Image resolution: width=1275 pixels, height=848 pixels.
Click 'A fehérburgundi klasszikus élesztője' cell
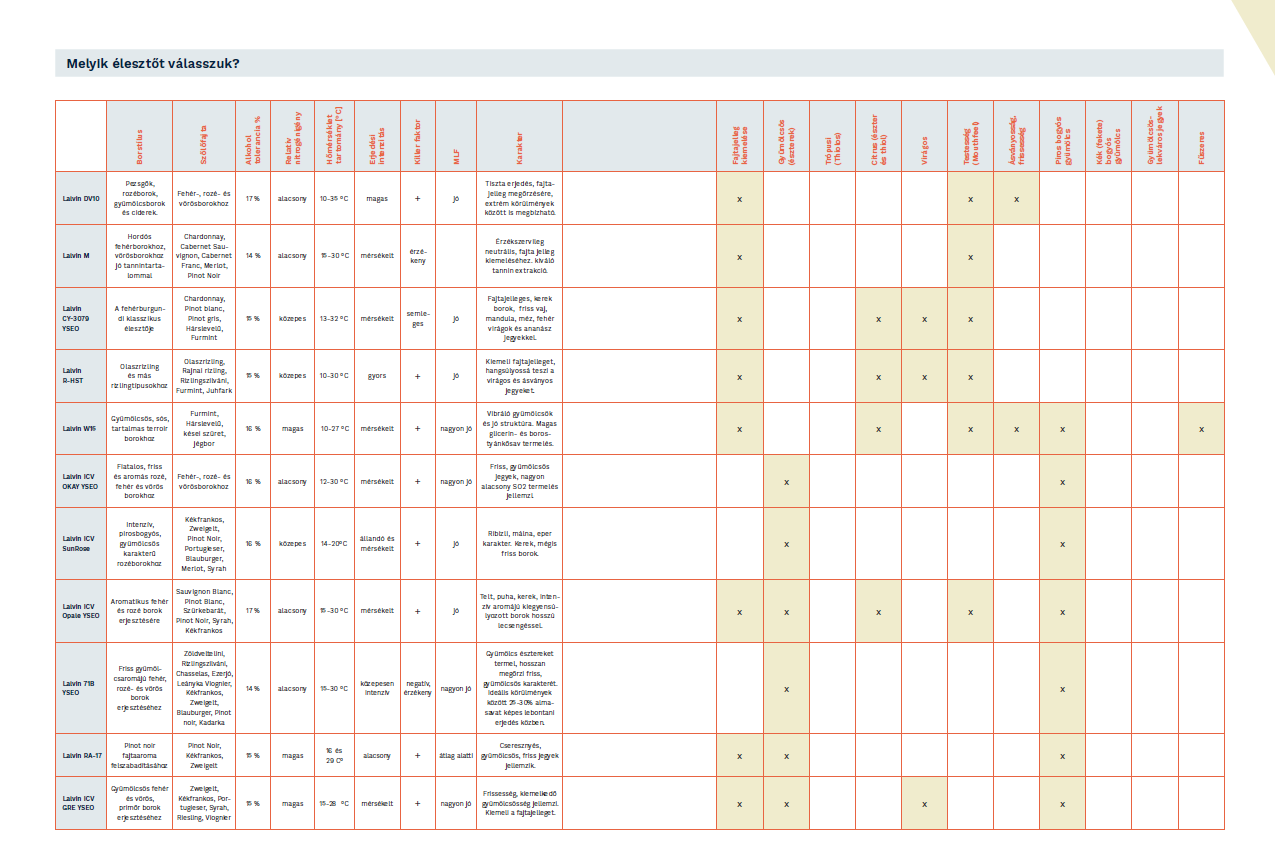click(140, 318)
